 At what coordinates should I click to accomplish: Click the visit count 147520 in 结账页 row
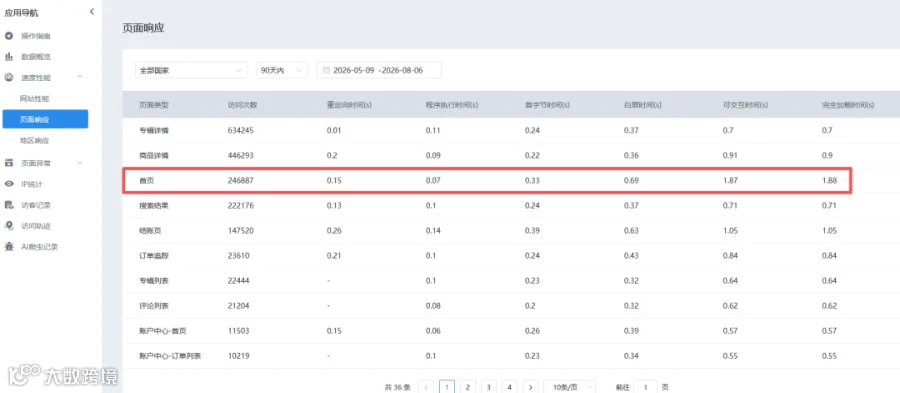tap(240, 231)
